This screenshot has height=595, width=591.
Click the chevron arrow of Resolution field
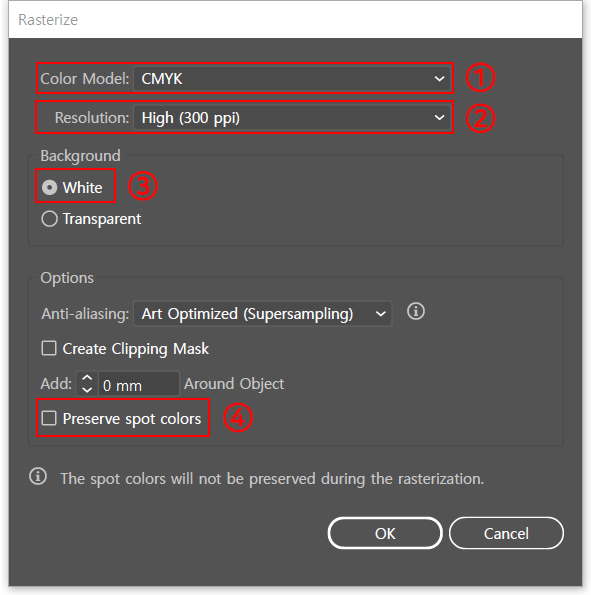tap(439, 118)
